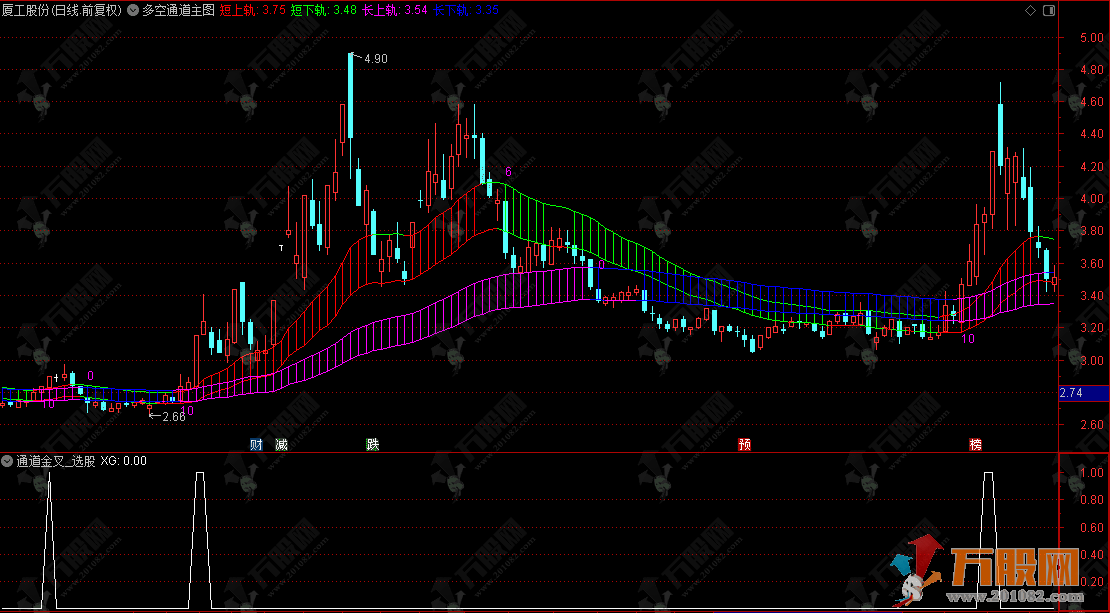Click the 跌 event marker icon
Screen dimensions: 1110x613
point(373,444)
